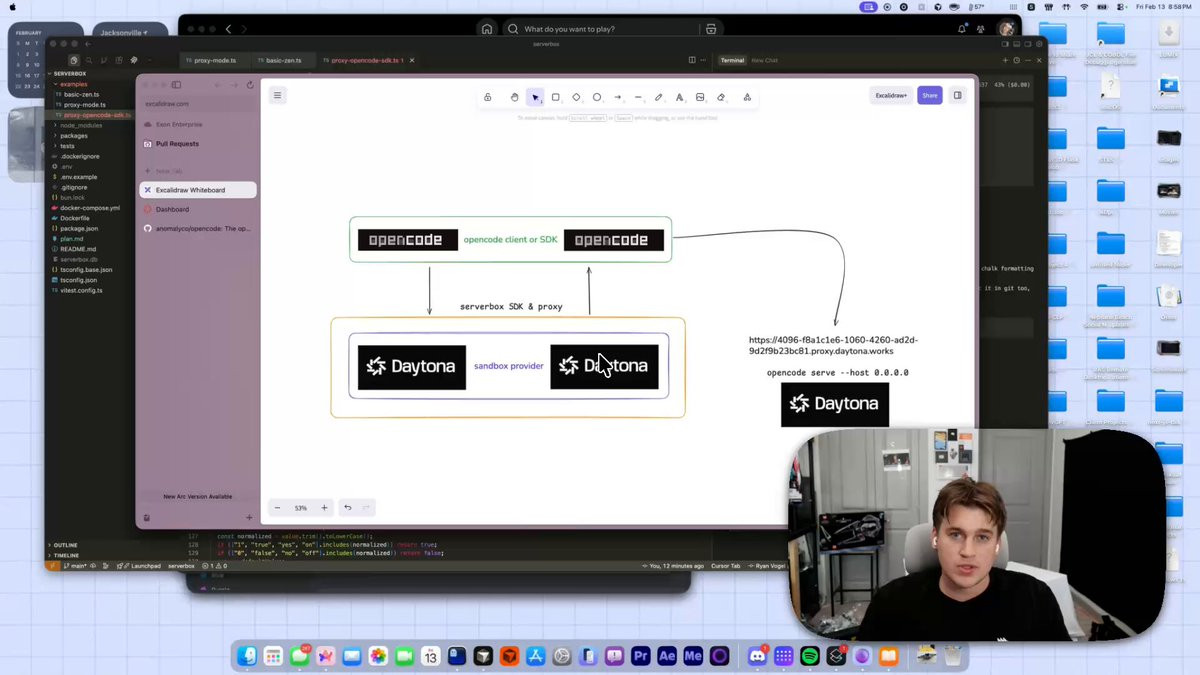Image resolution: width=1200 pixels, height=675 pixels.
Task: Select the Insert image tool
Action: click(700, 97)
